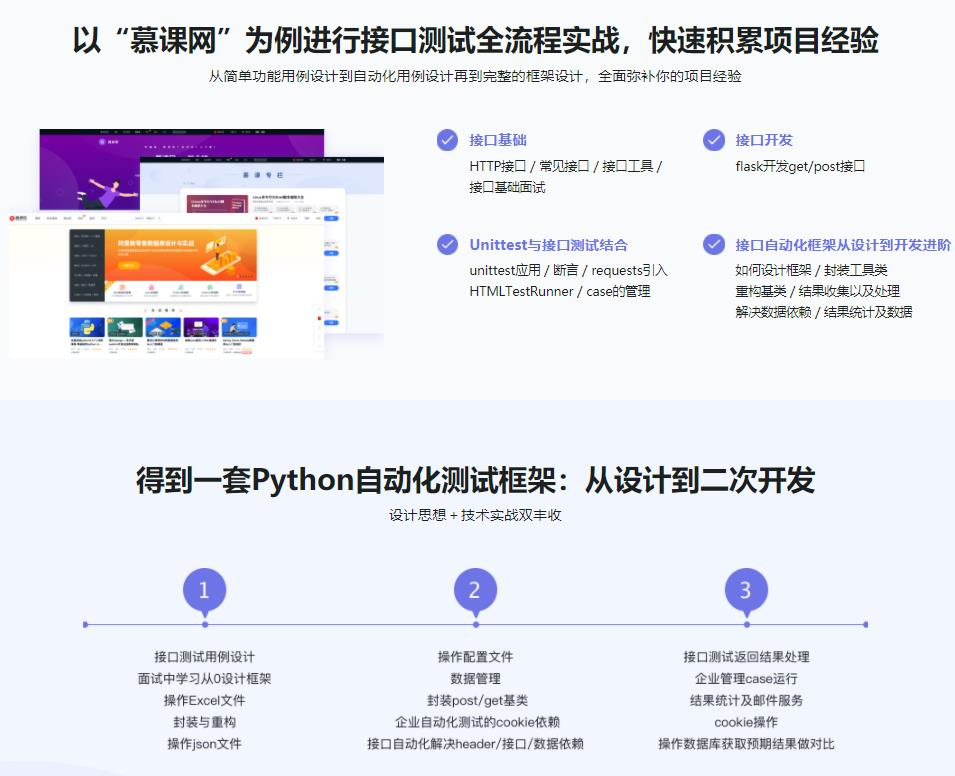Click the checkmark icon beside 接口基础

pos(447,140)
